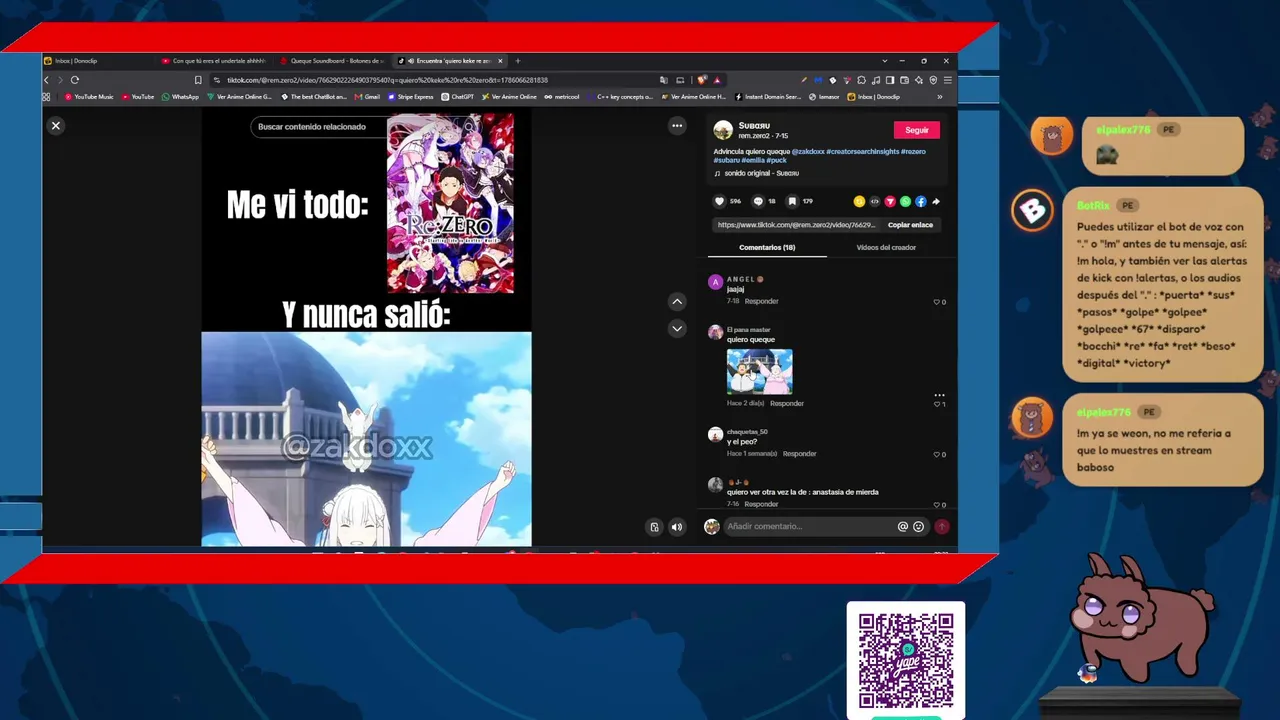Screen dimensions: 1280x720
Task: Click the Yape QR code on stream overlay
Action: point(906,660)
